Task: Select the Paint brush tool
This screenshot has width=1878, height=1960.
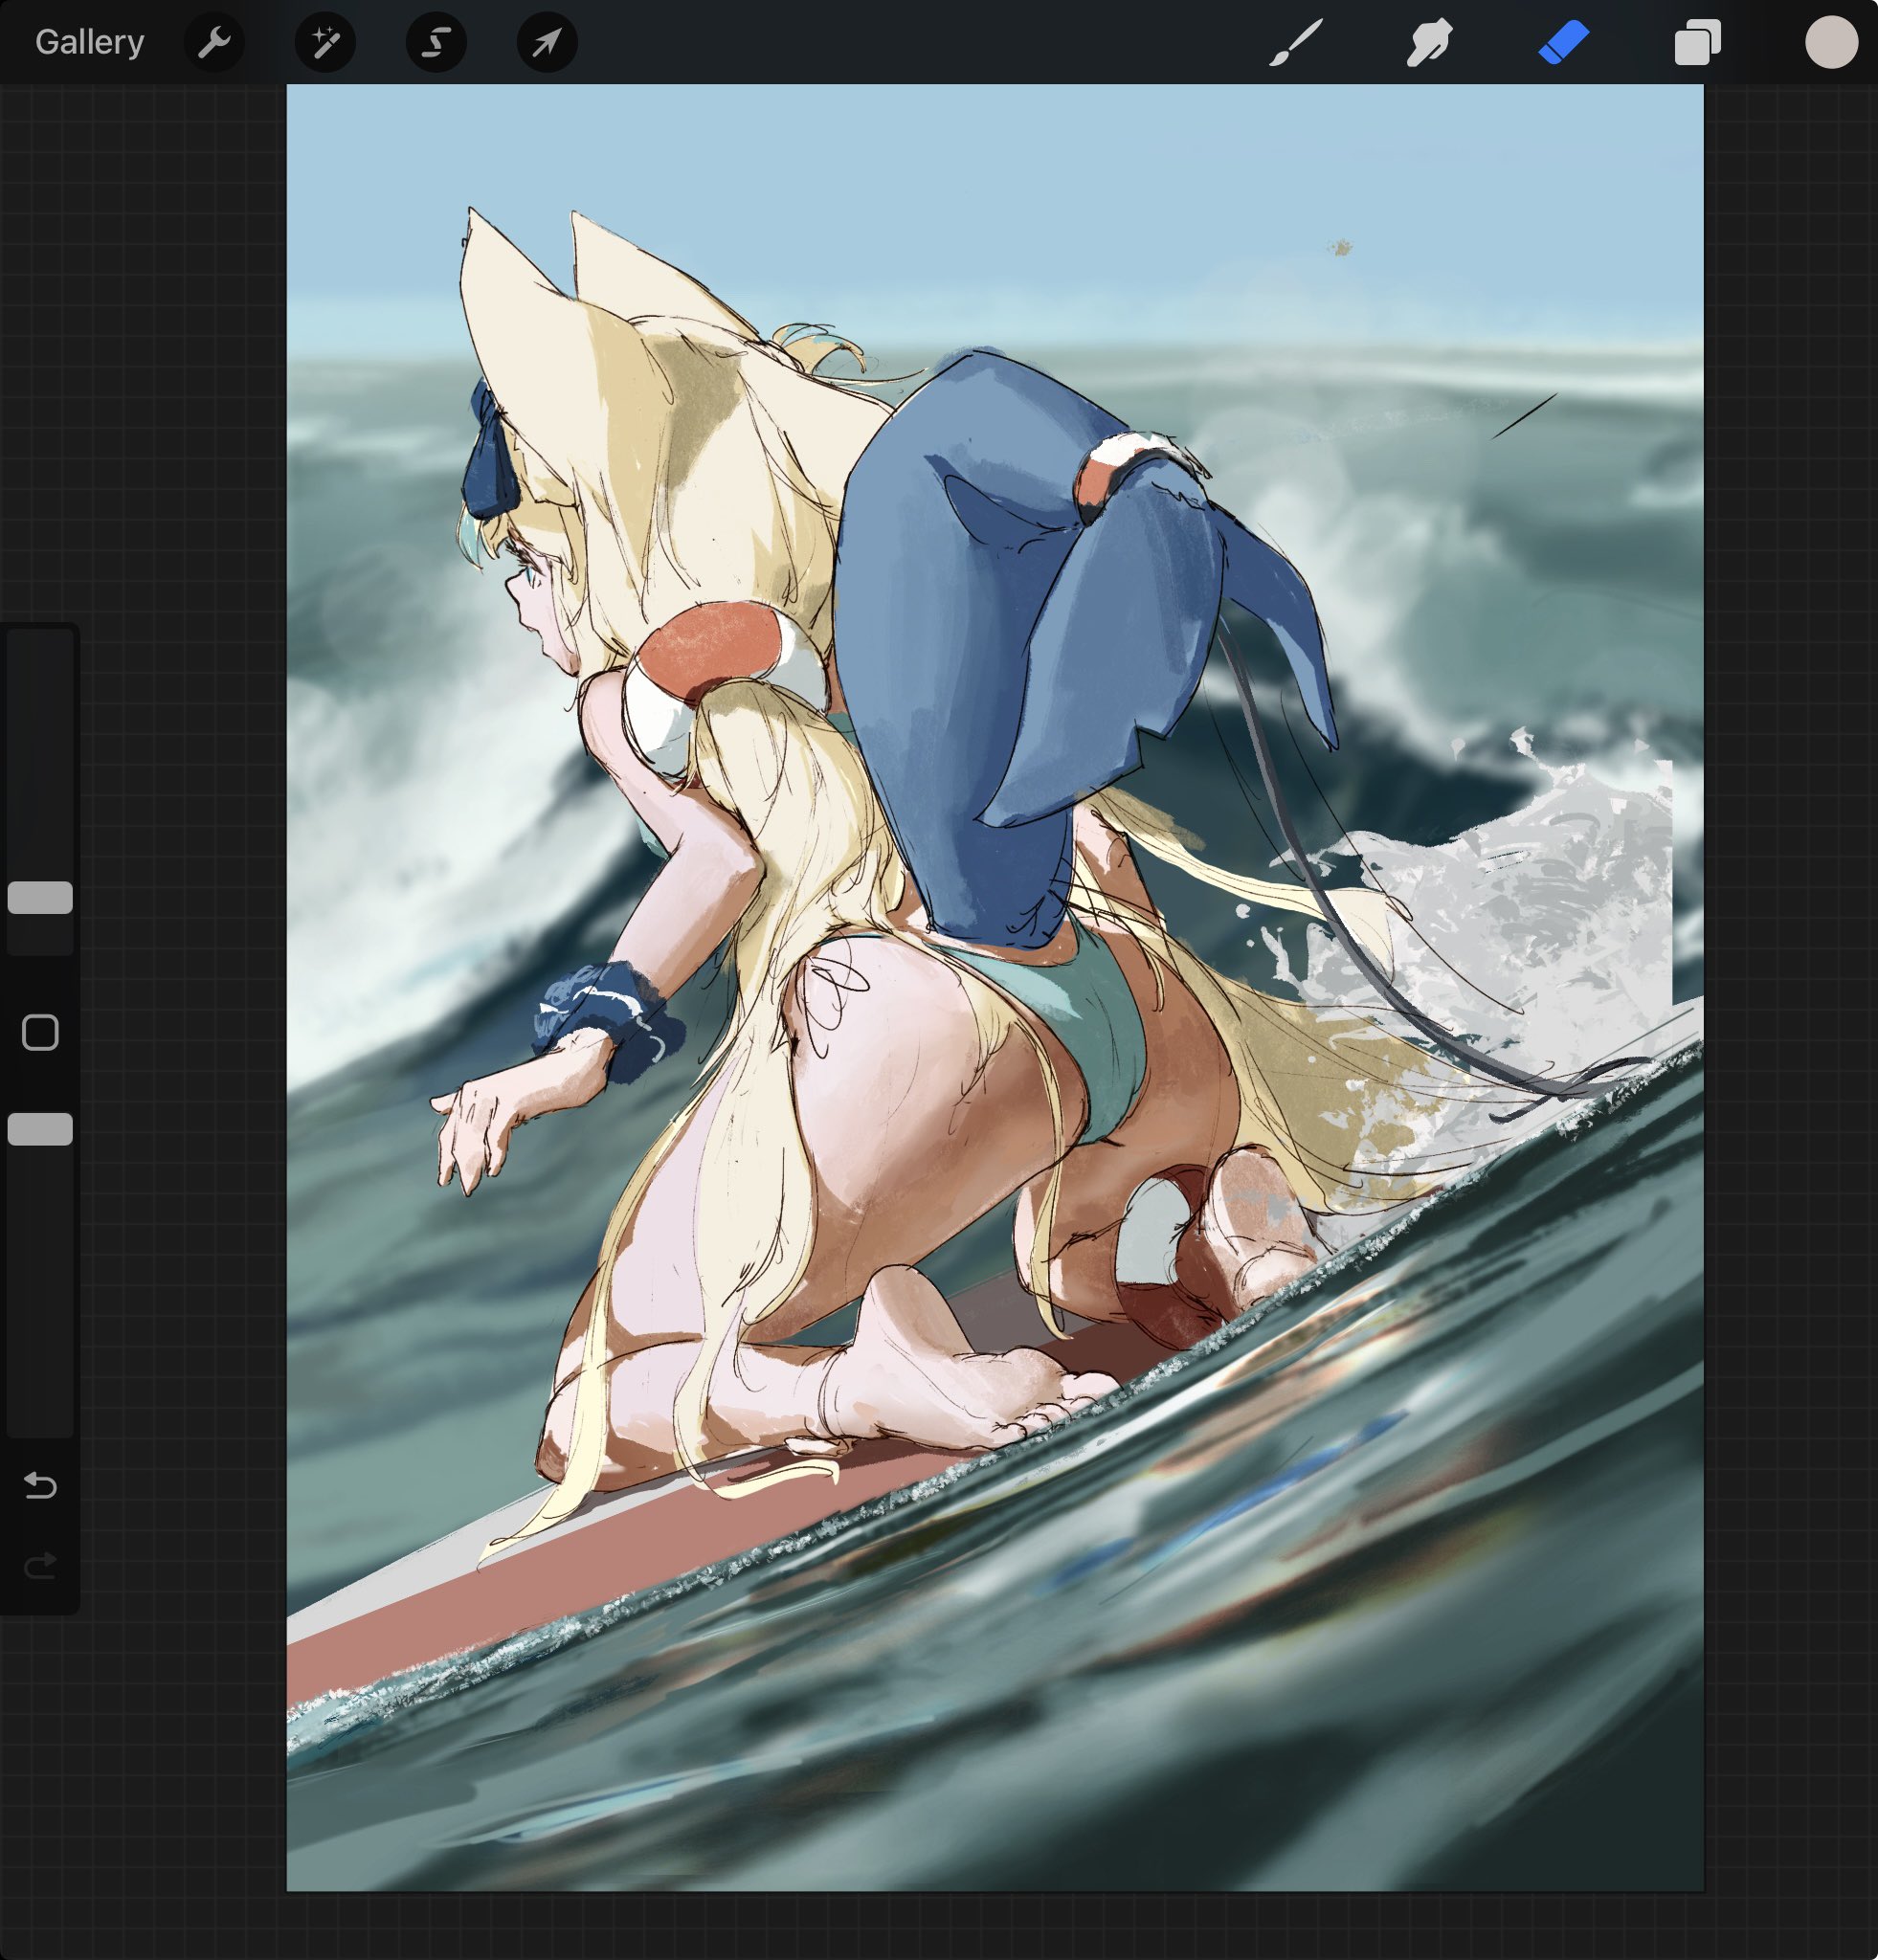Action: [x=1296, y=42]
